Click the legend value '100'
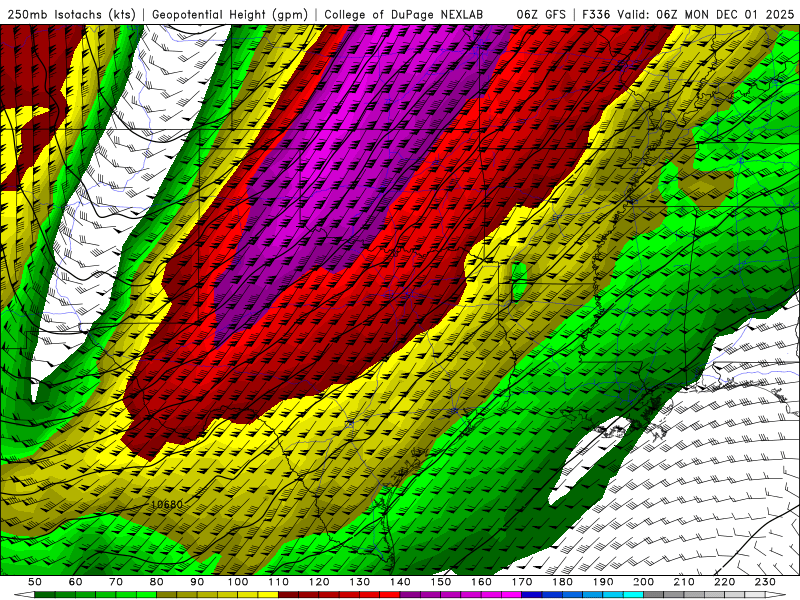This screenshot has width=800, height=600. pos(238,582)
